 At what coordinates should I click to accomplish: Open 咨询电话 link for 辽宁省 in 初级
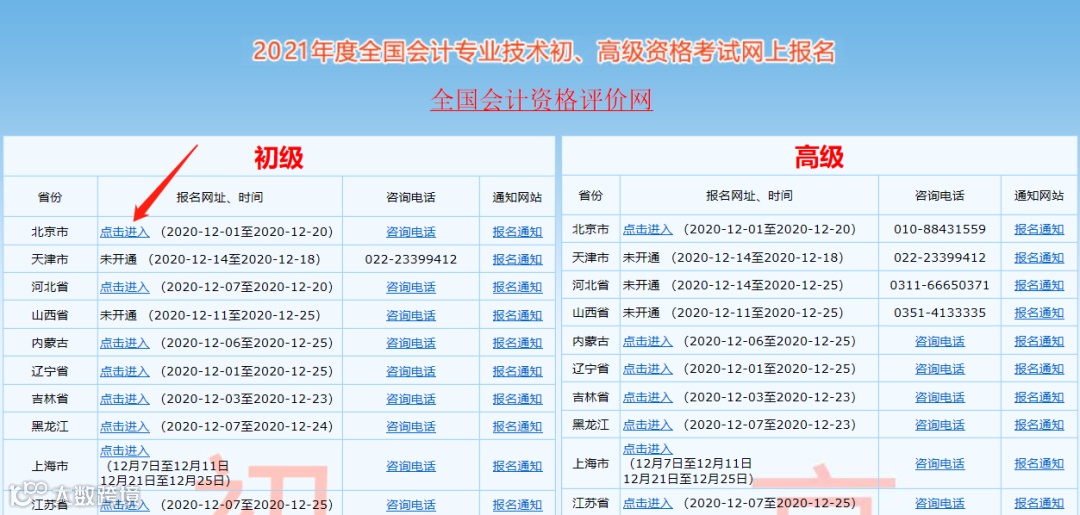[411, 371]
